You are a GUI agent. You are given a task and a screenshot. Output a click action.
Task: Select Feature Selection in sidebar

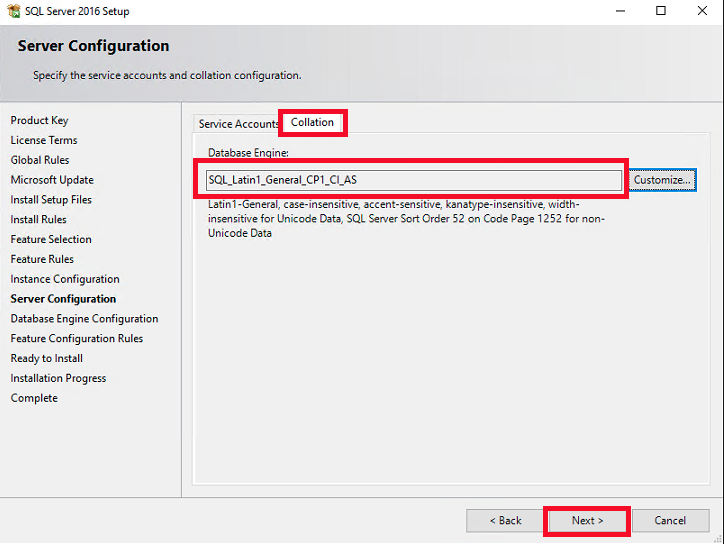(51, 239)
